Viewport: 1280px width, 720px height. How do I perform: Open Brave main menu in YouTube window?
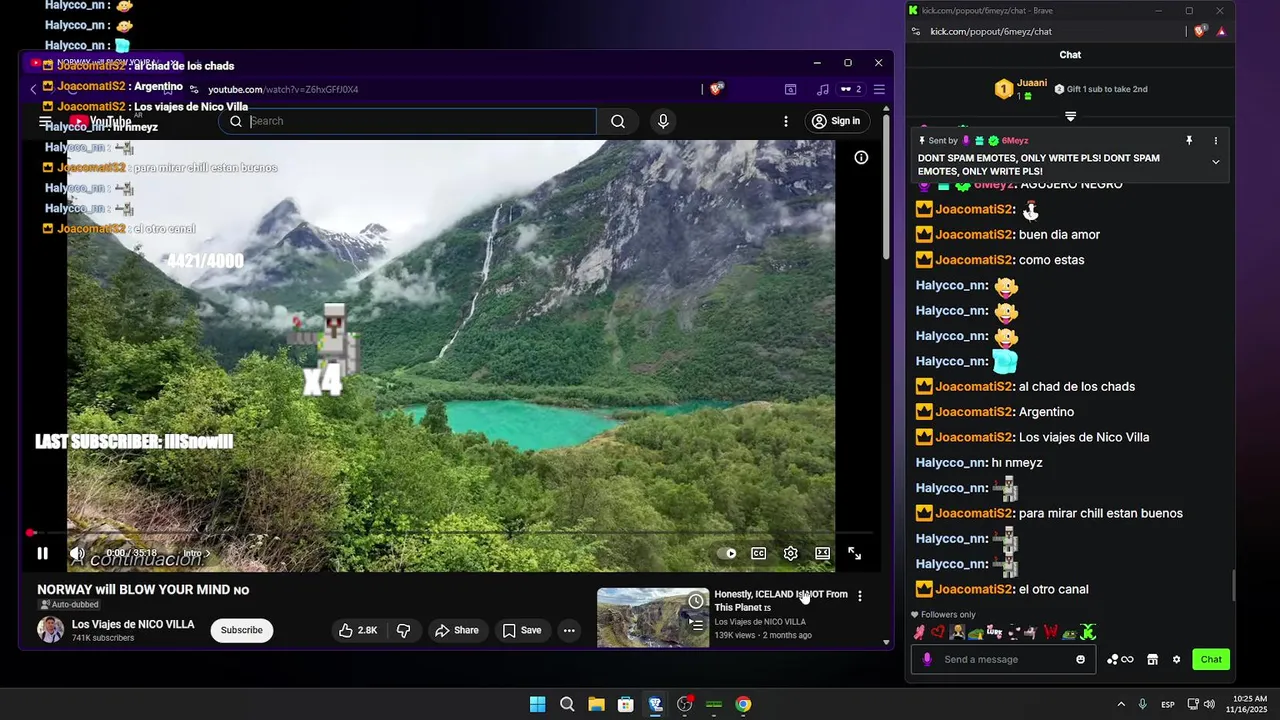tap(879, 89)
